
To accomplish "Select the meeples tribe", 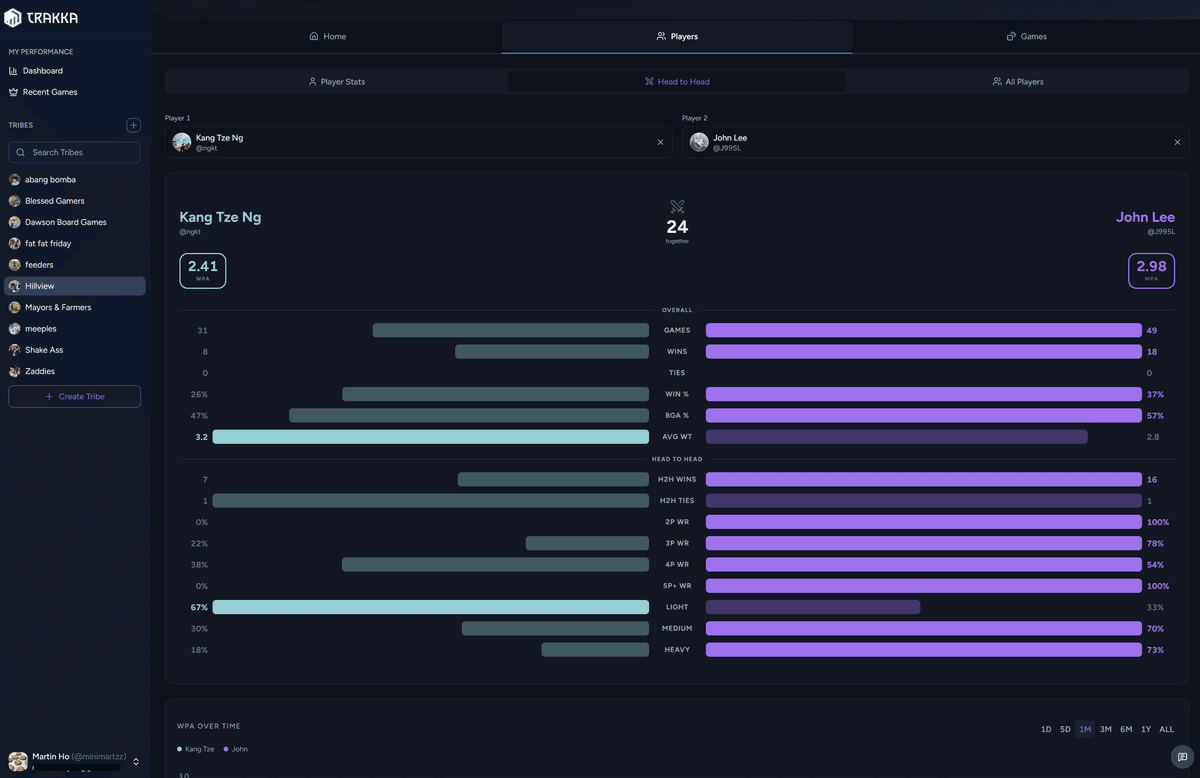I will (x=74, y=329).
